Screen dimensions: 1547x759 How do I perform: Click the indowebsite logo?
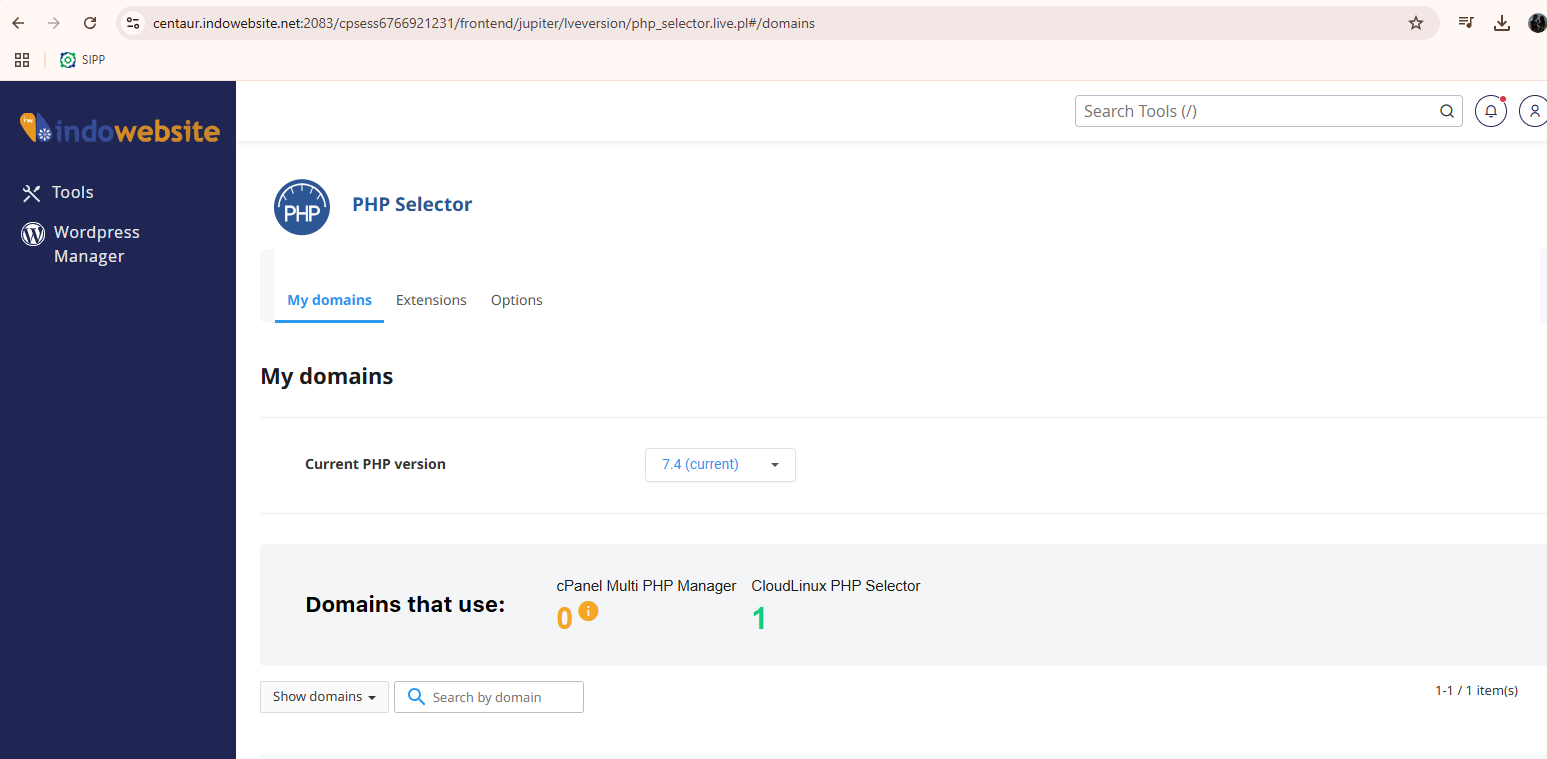click(119, 129)
